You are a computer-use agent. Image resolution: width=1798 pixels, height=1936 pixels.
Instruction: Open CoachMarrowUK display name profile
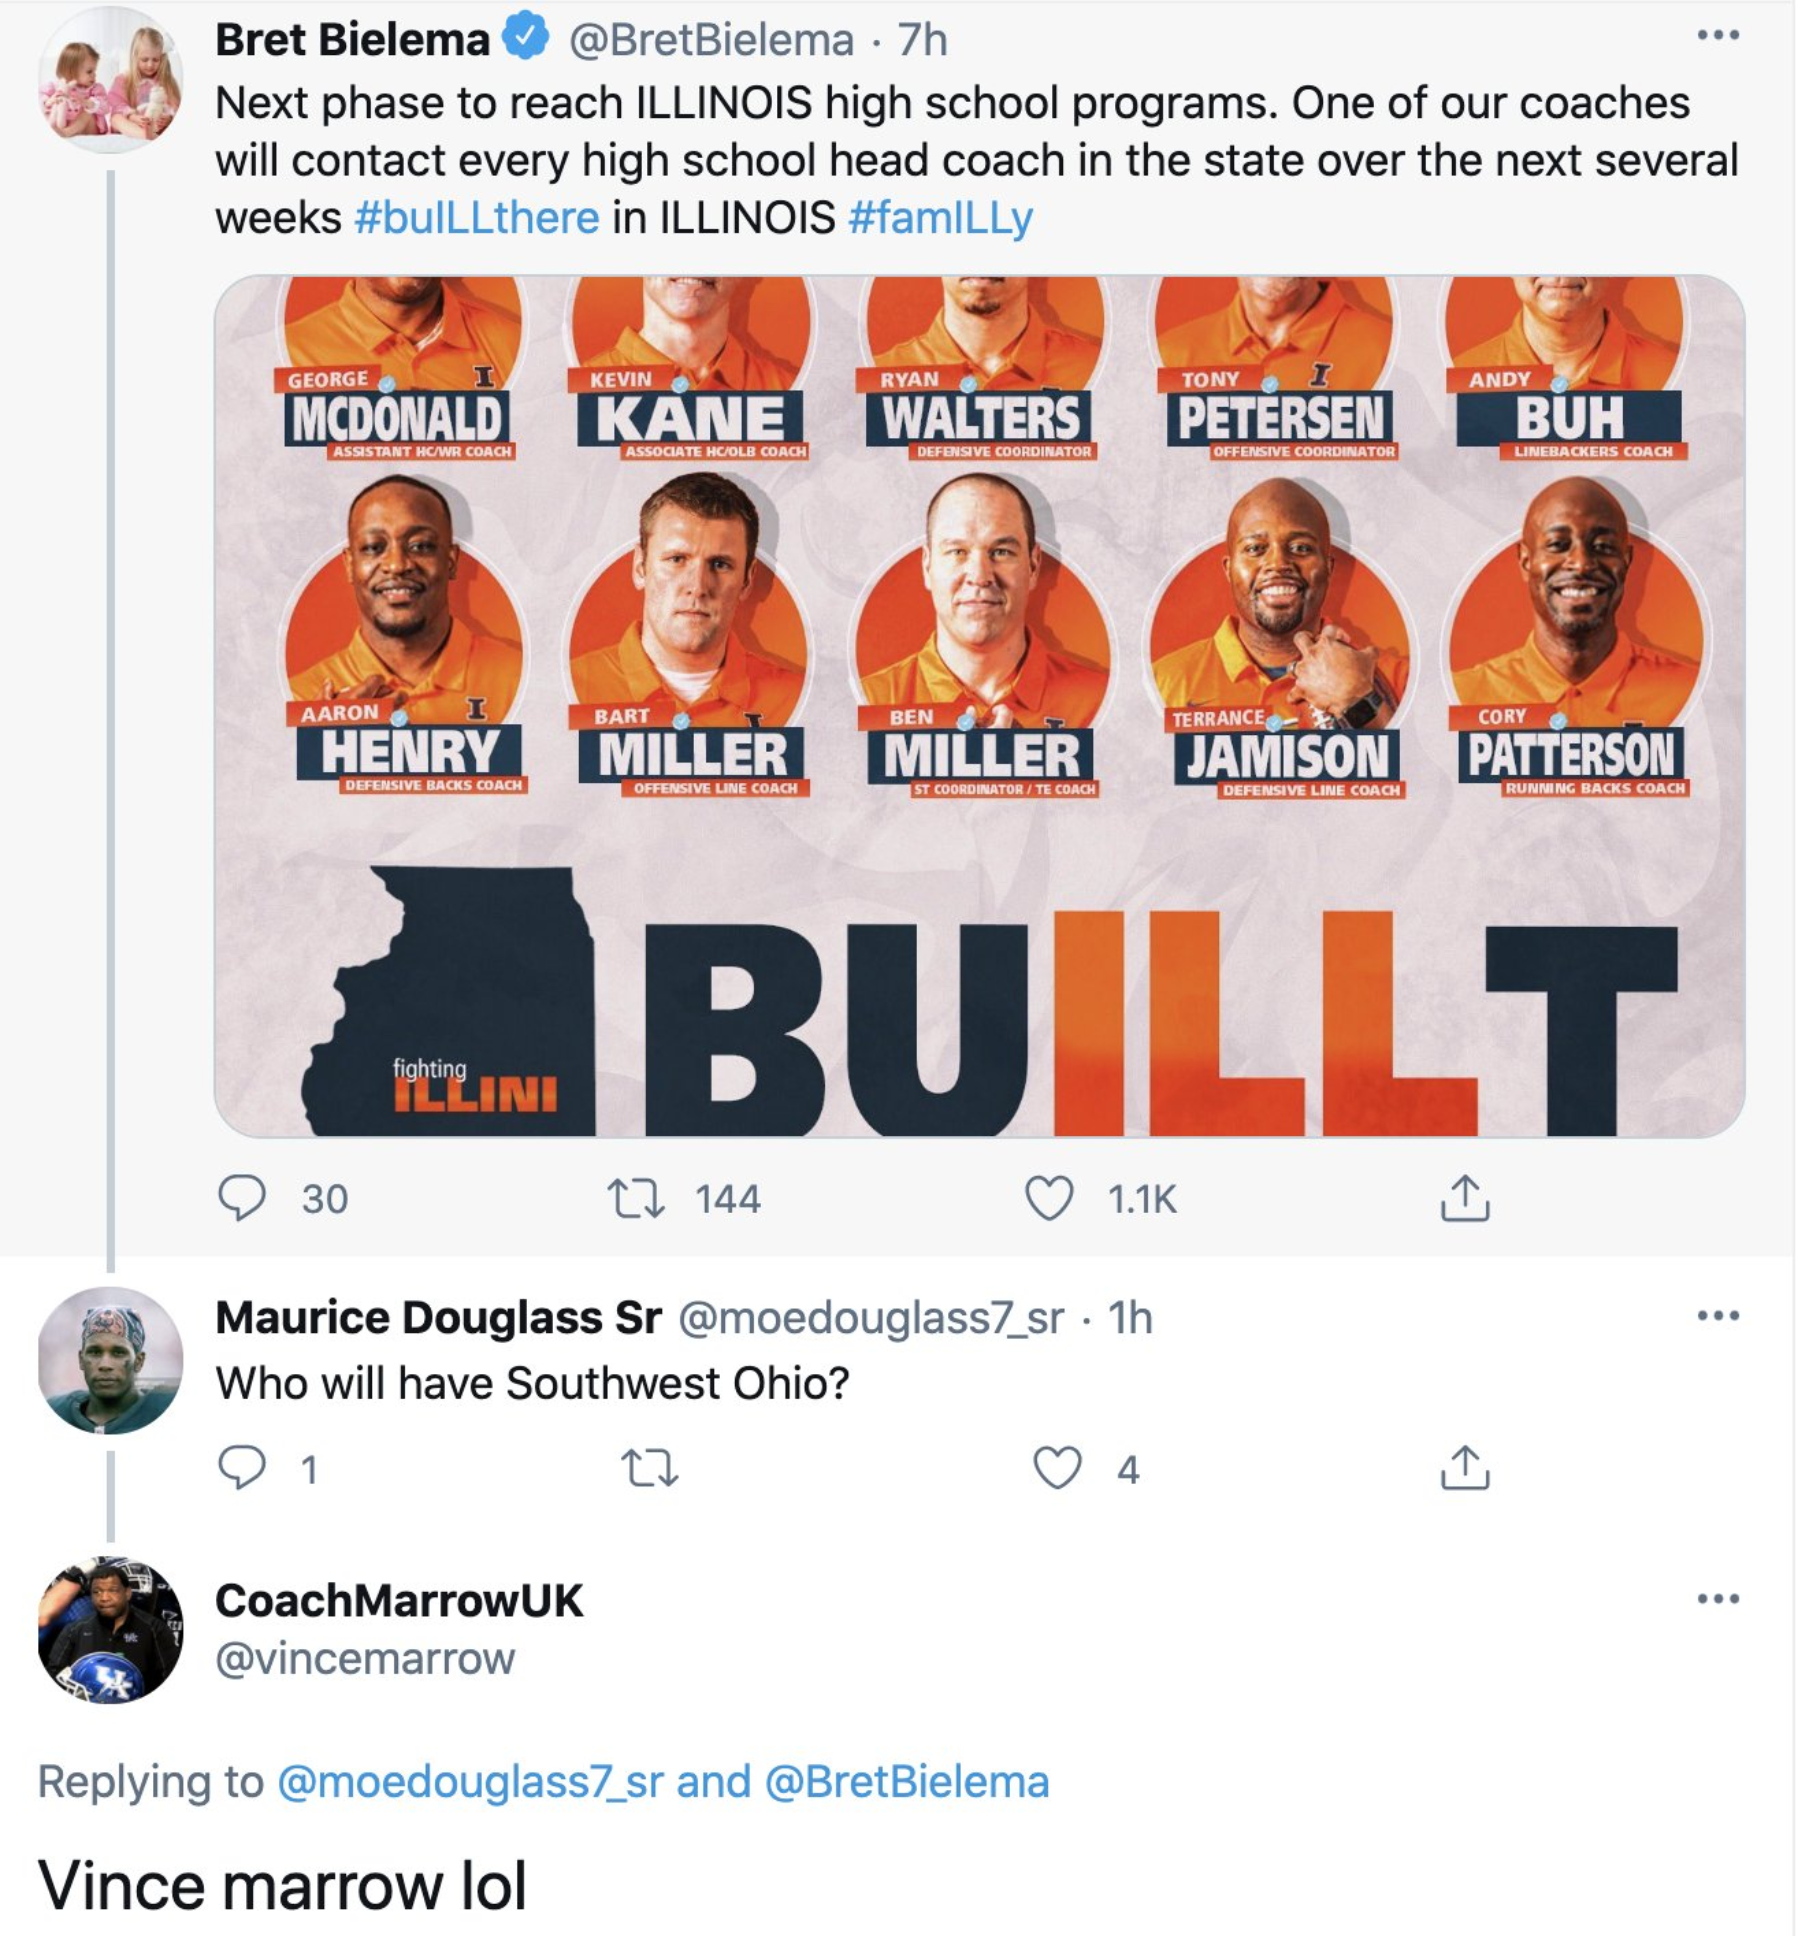pos(399,1601)
